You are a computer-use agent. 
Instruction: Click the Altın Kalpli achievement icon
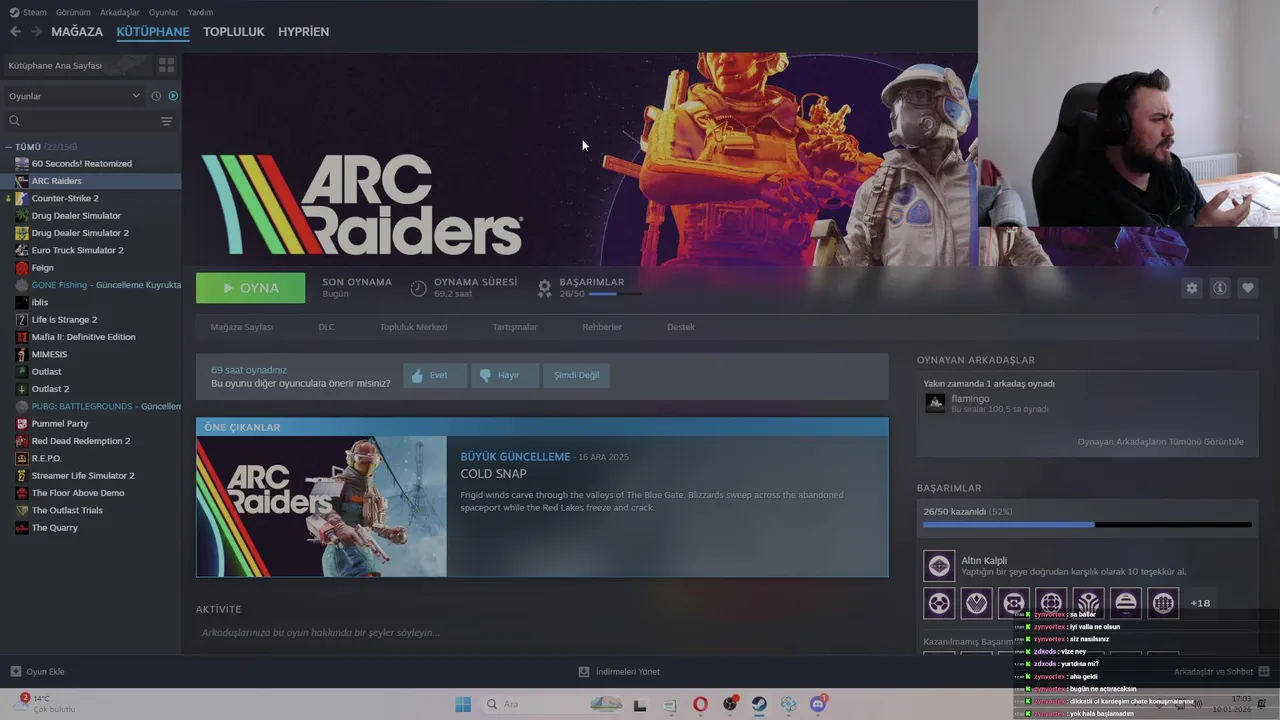[x=939, y=566]
